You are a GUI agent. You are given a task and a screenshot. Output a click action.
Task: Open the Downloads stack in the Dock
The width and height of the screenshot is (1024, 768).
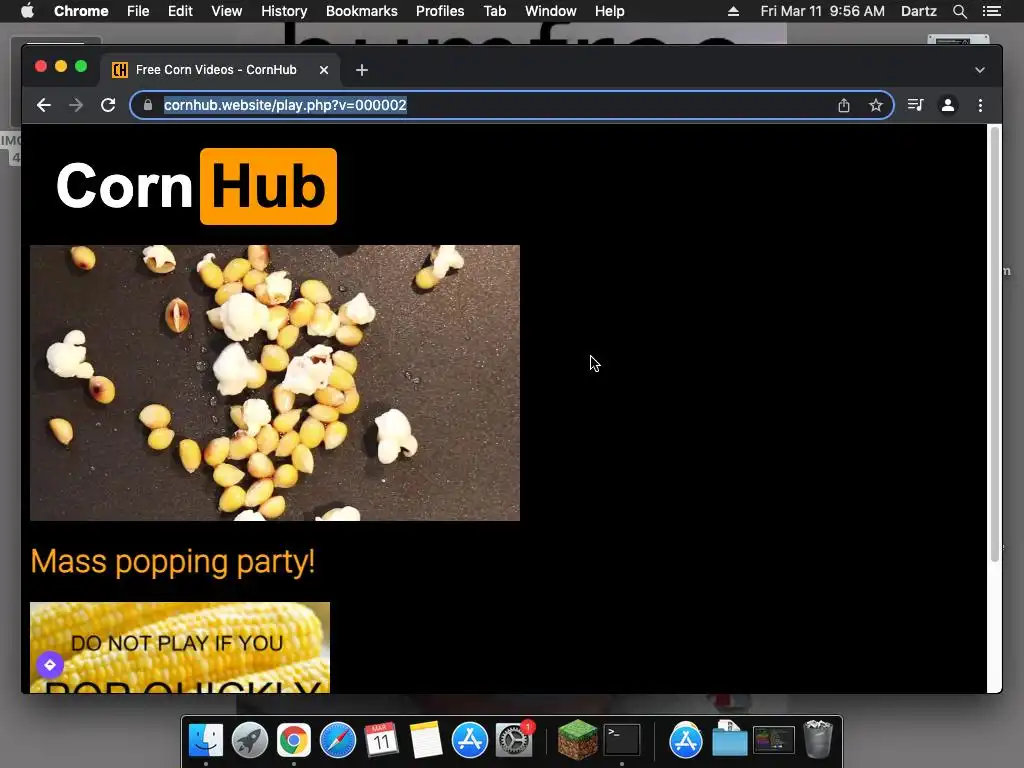coord(729,739)
